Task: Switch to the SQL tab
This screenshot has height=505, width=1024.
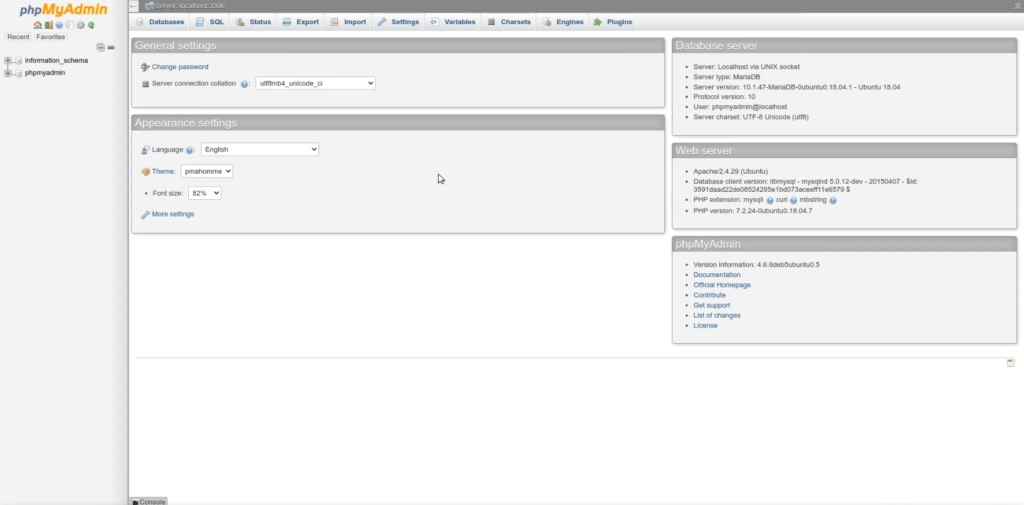Action: point(210,22)
